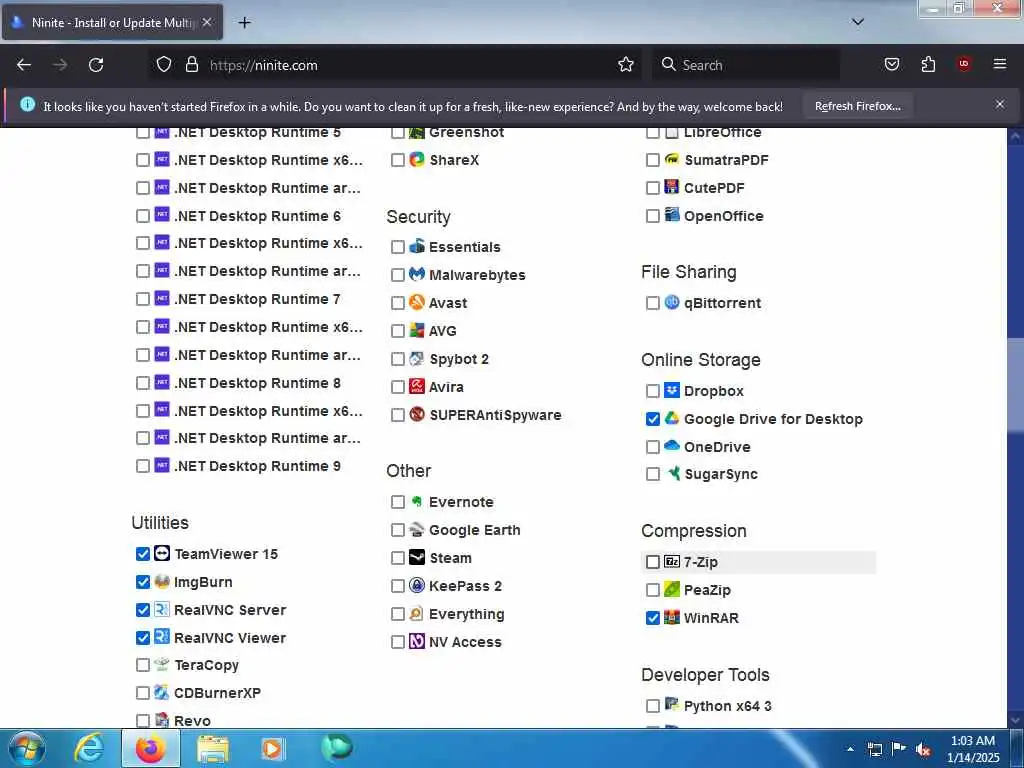Close the Ninite tab

click(x=207, y=22)
